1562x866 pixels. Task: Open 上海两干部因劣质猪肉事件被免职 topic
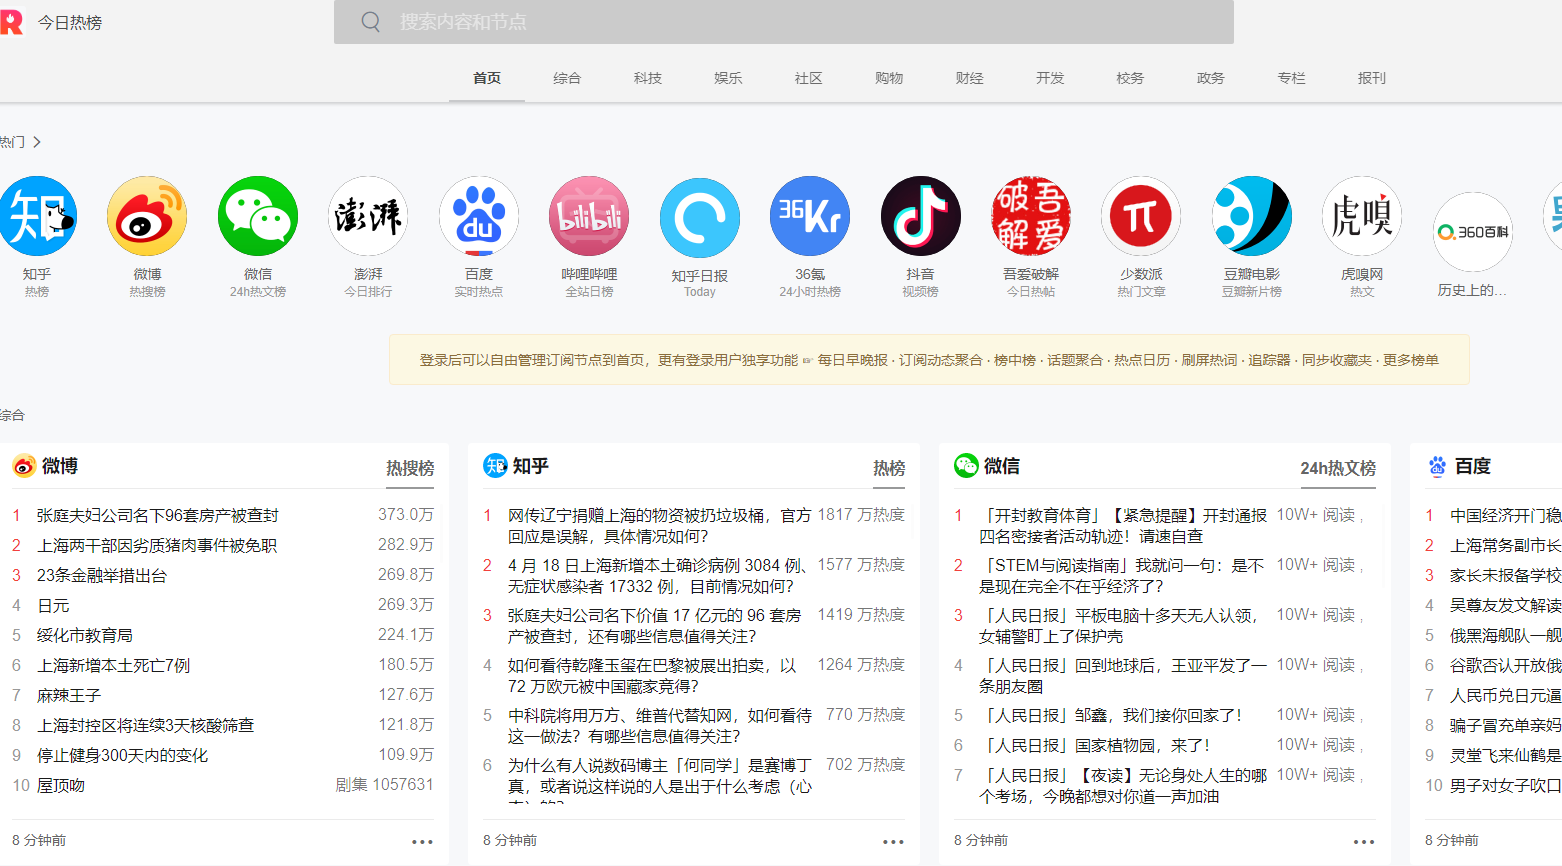coord(157,545)
